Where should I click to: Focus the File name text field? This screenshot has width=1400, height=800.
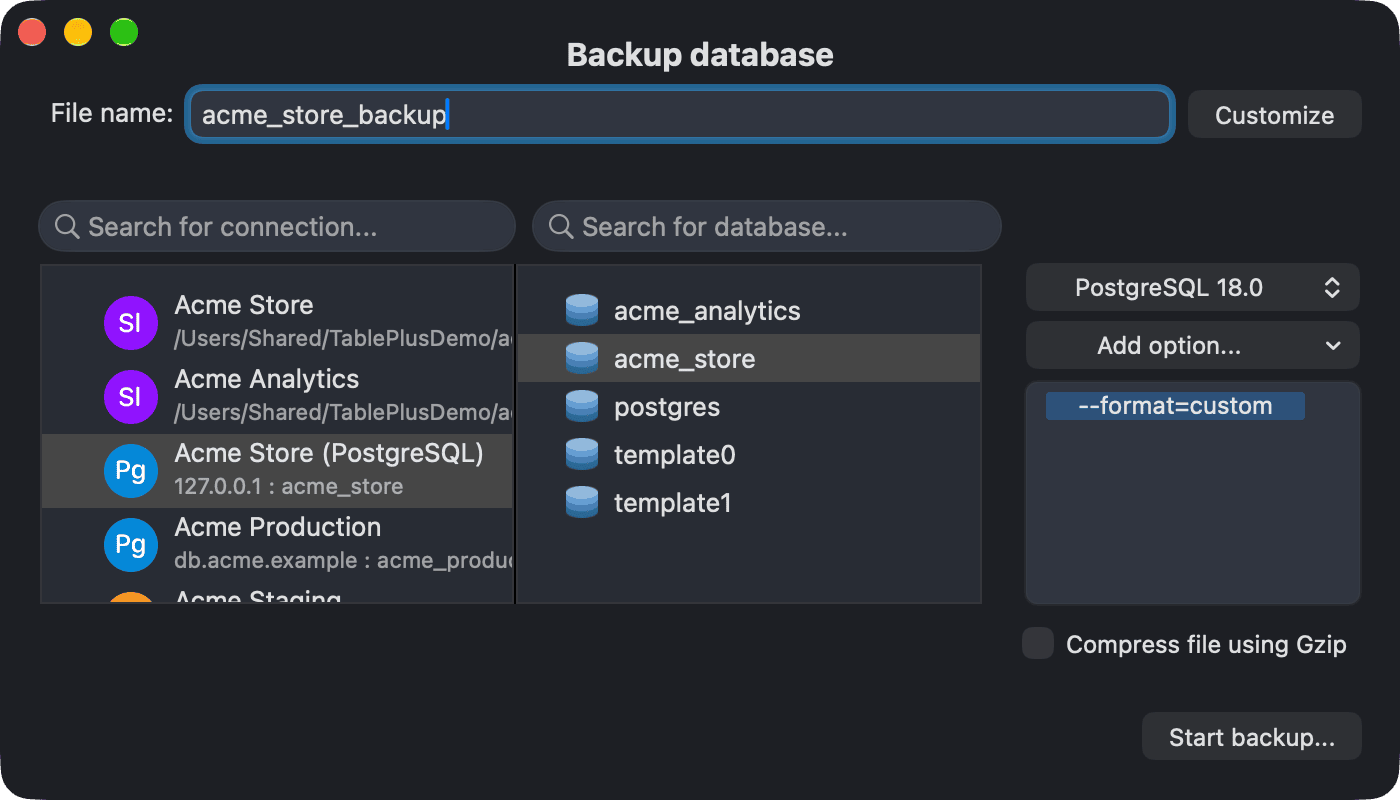point(679,115)
